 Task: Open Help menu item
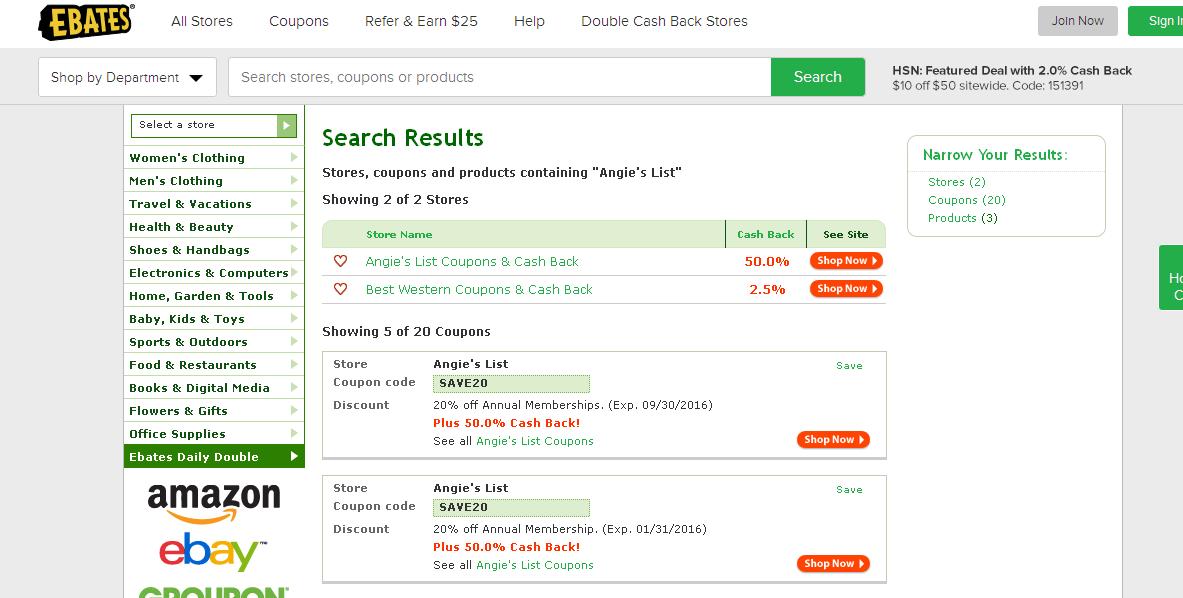coord(529,21)
